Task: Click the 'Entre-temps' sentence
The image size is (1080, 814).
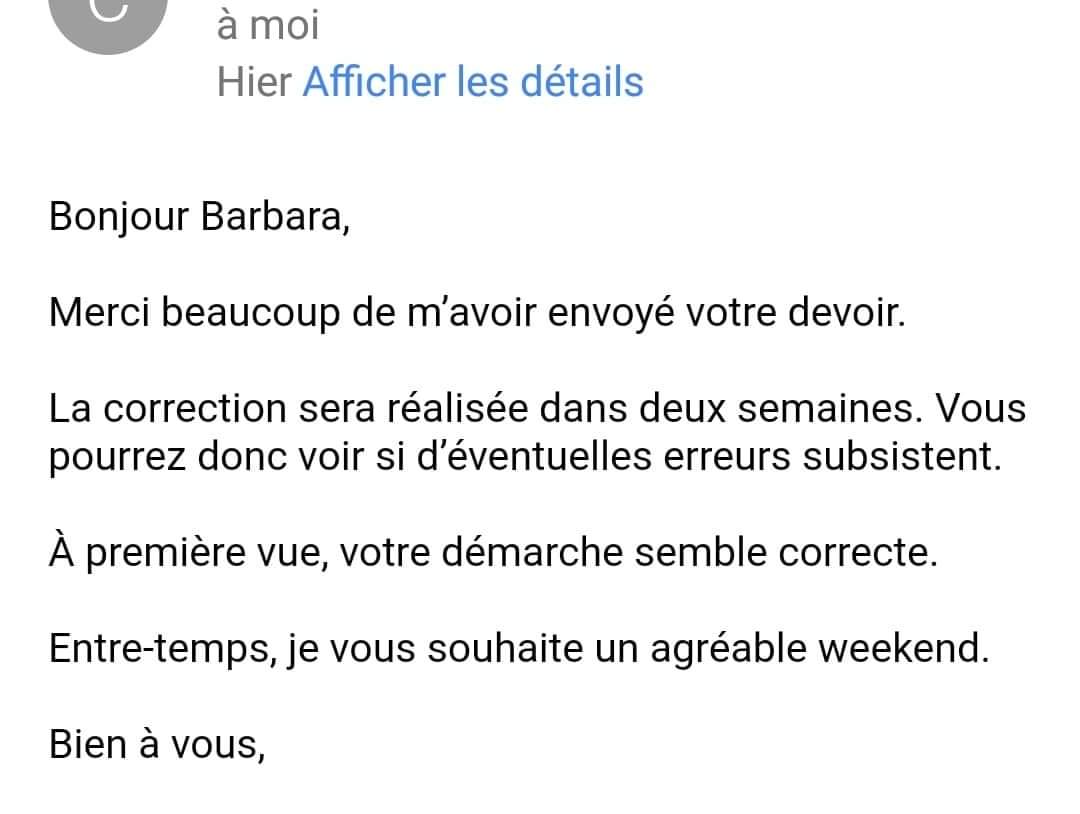Action: tap(519, 649)
